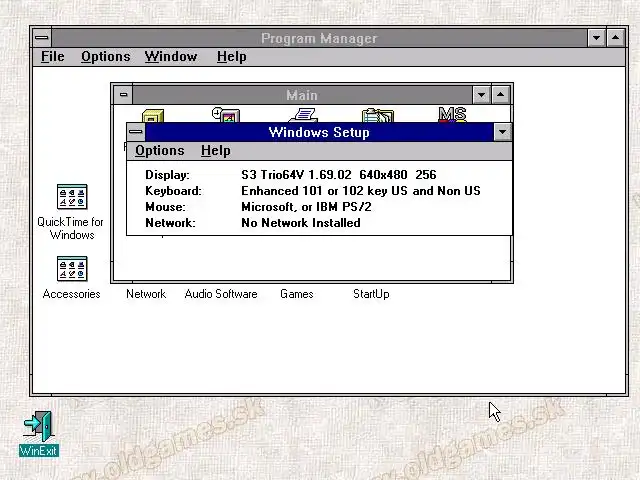The width and height of the screenshot is (640, 480).
Task: Select the StartUp program group label
Action: click(371, 294)
